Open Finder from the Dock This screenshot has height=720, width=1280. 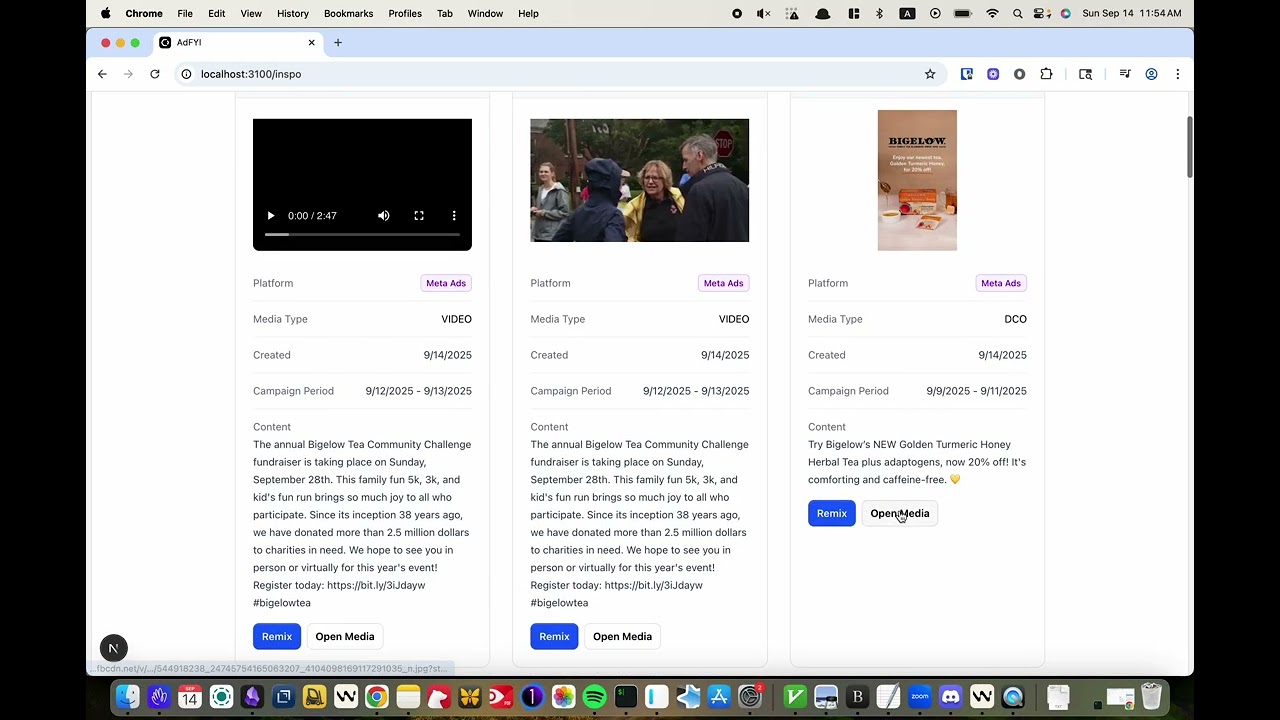pyautogui.click(x=127, y=697)
